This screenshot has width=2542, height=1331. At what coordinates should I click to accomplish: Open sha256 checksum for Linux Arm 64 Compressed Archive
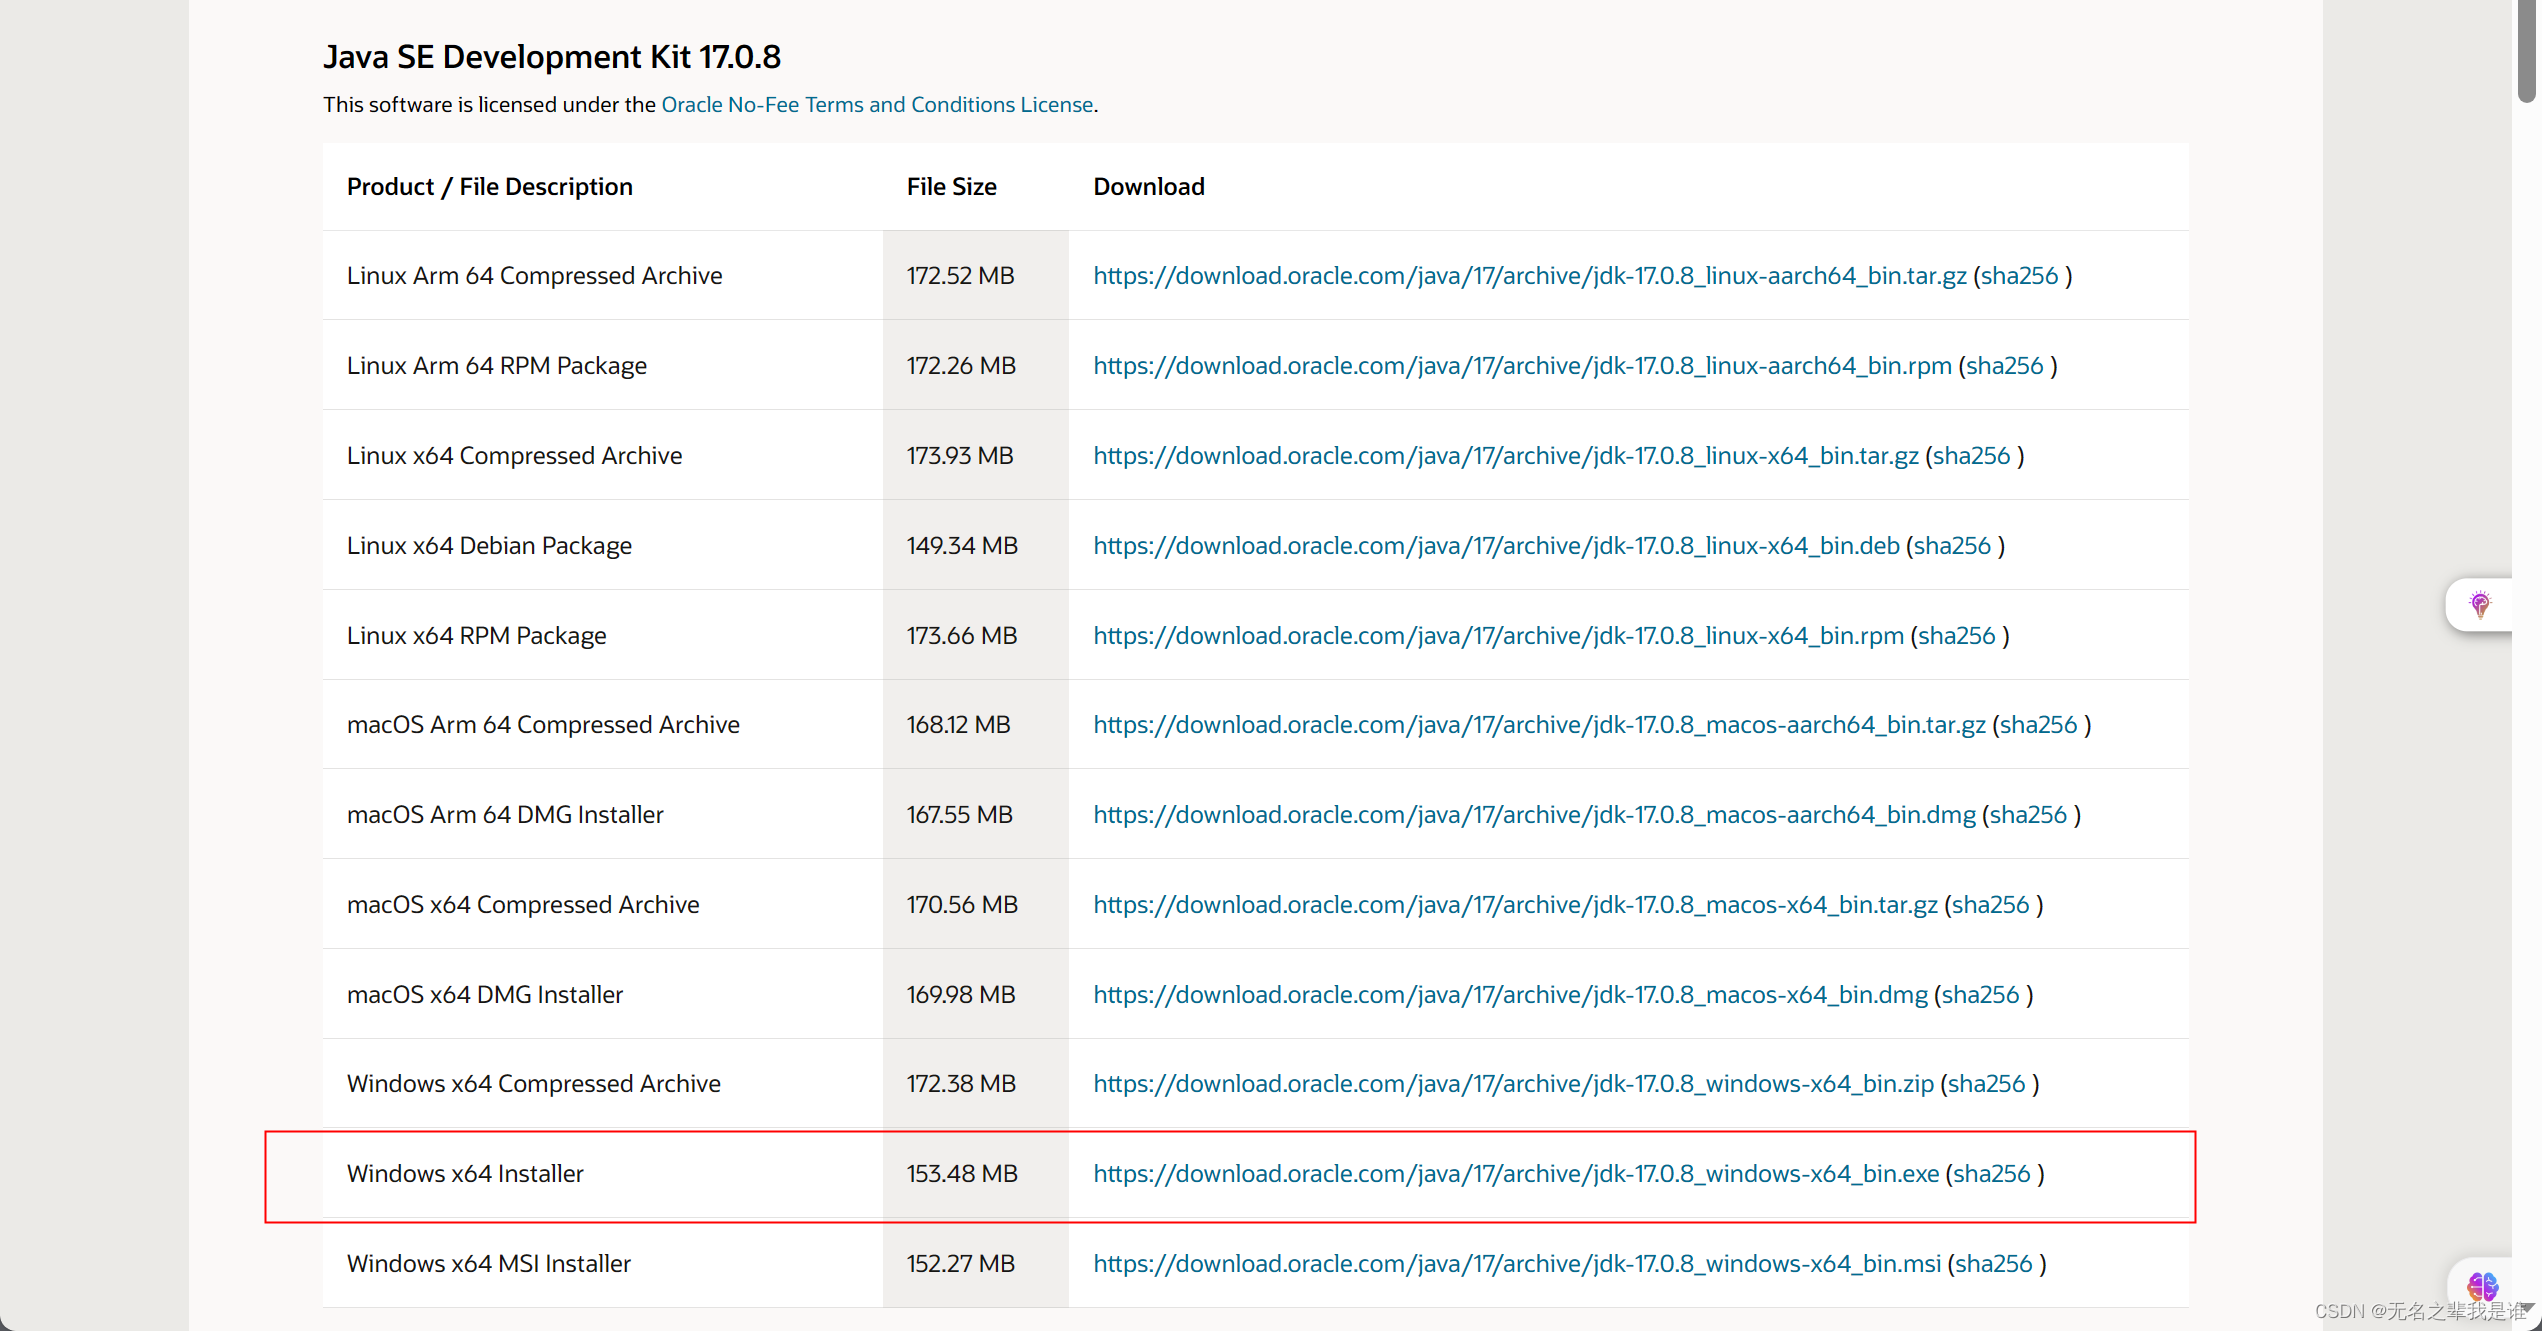[2019, 275]
